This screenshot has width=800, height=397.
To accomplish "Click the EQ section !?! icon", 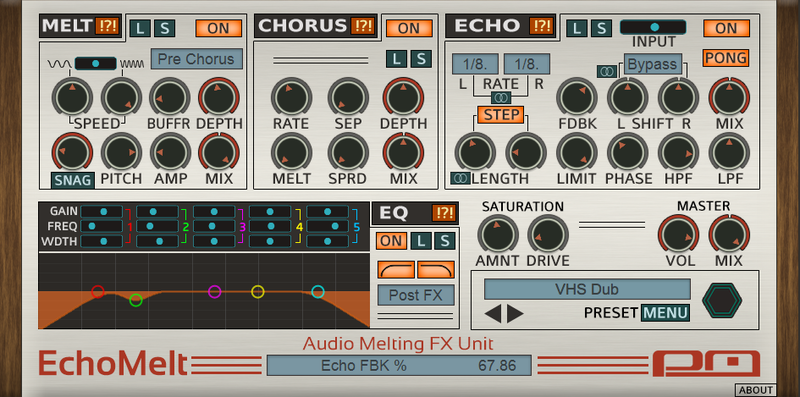I will (x=443, y=213).
